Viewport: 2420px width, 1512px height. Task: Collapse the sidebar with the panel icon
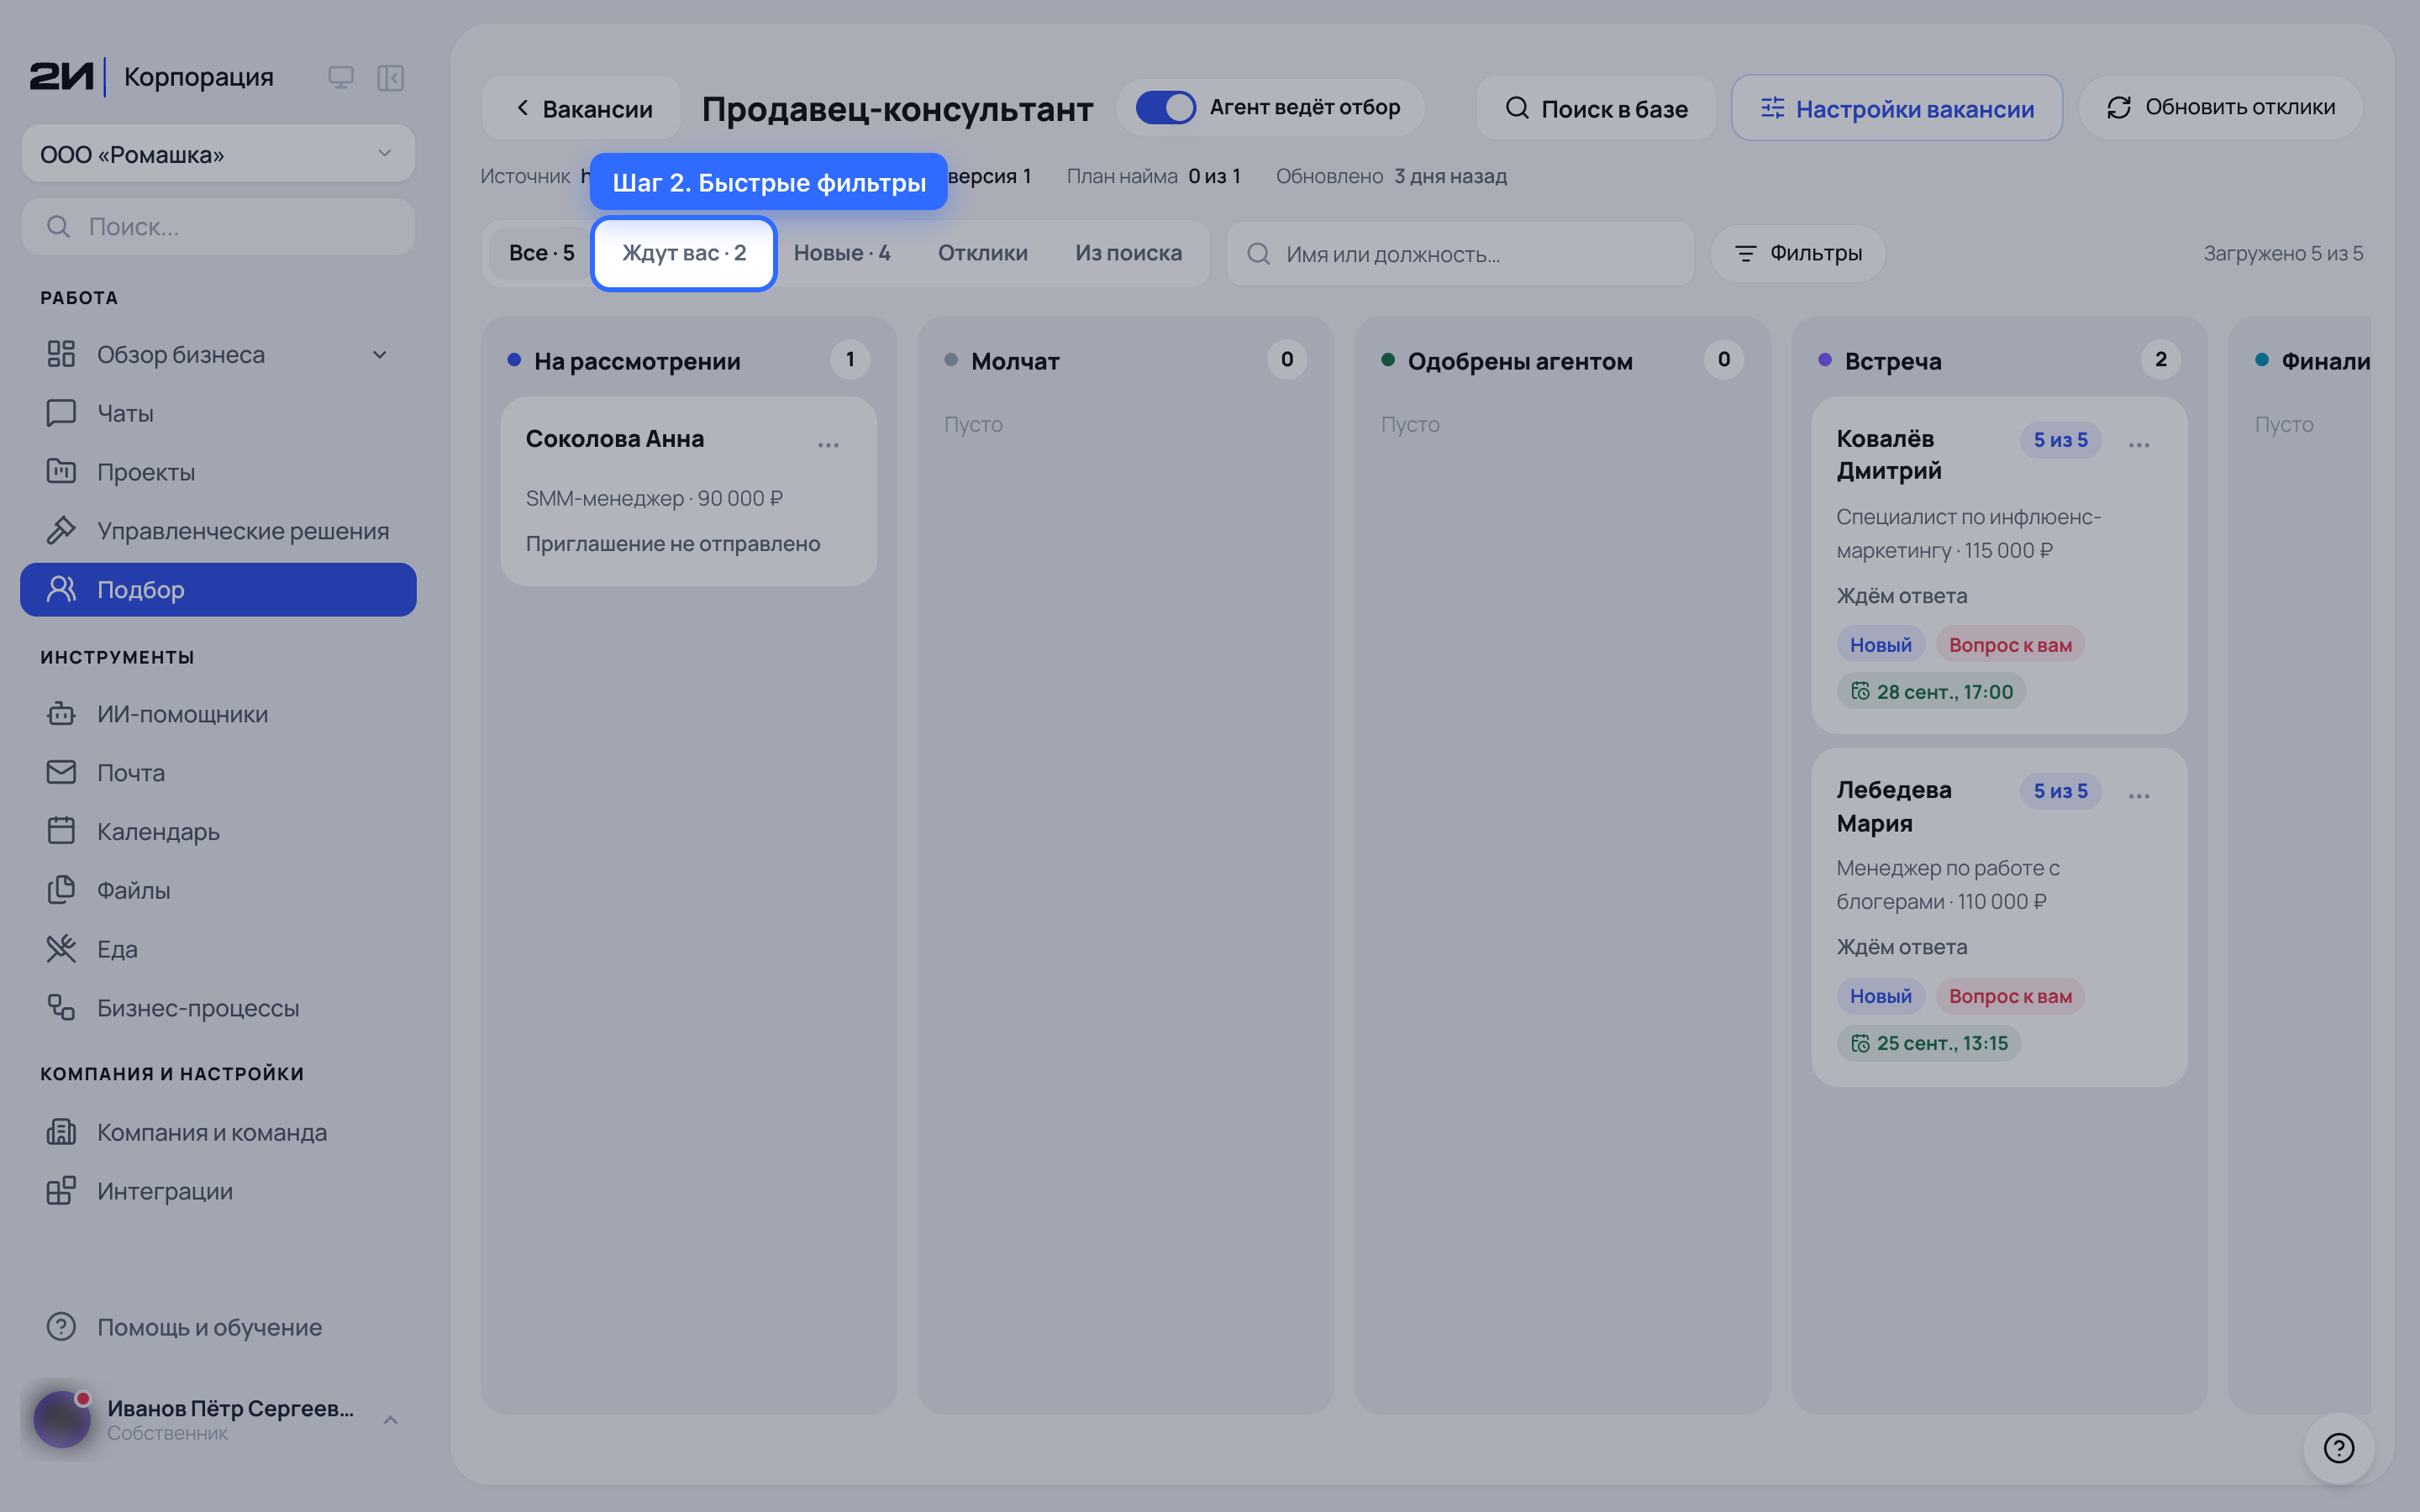(390, 77)
